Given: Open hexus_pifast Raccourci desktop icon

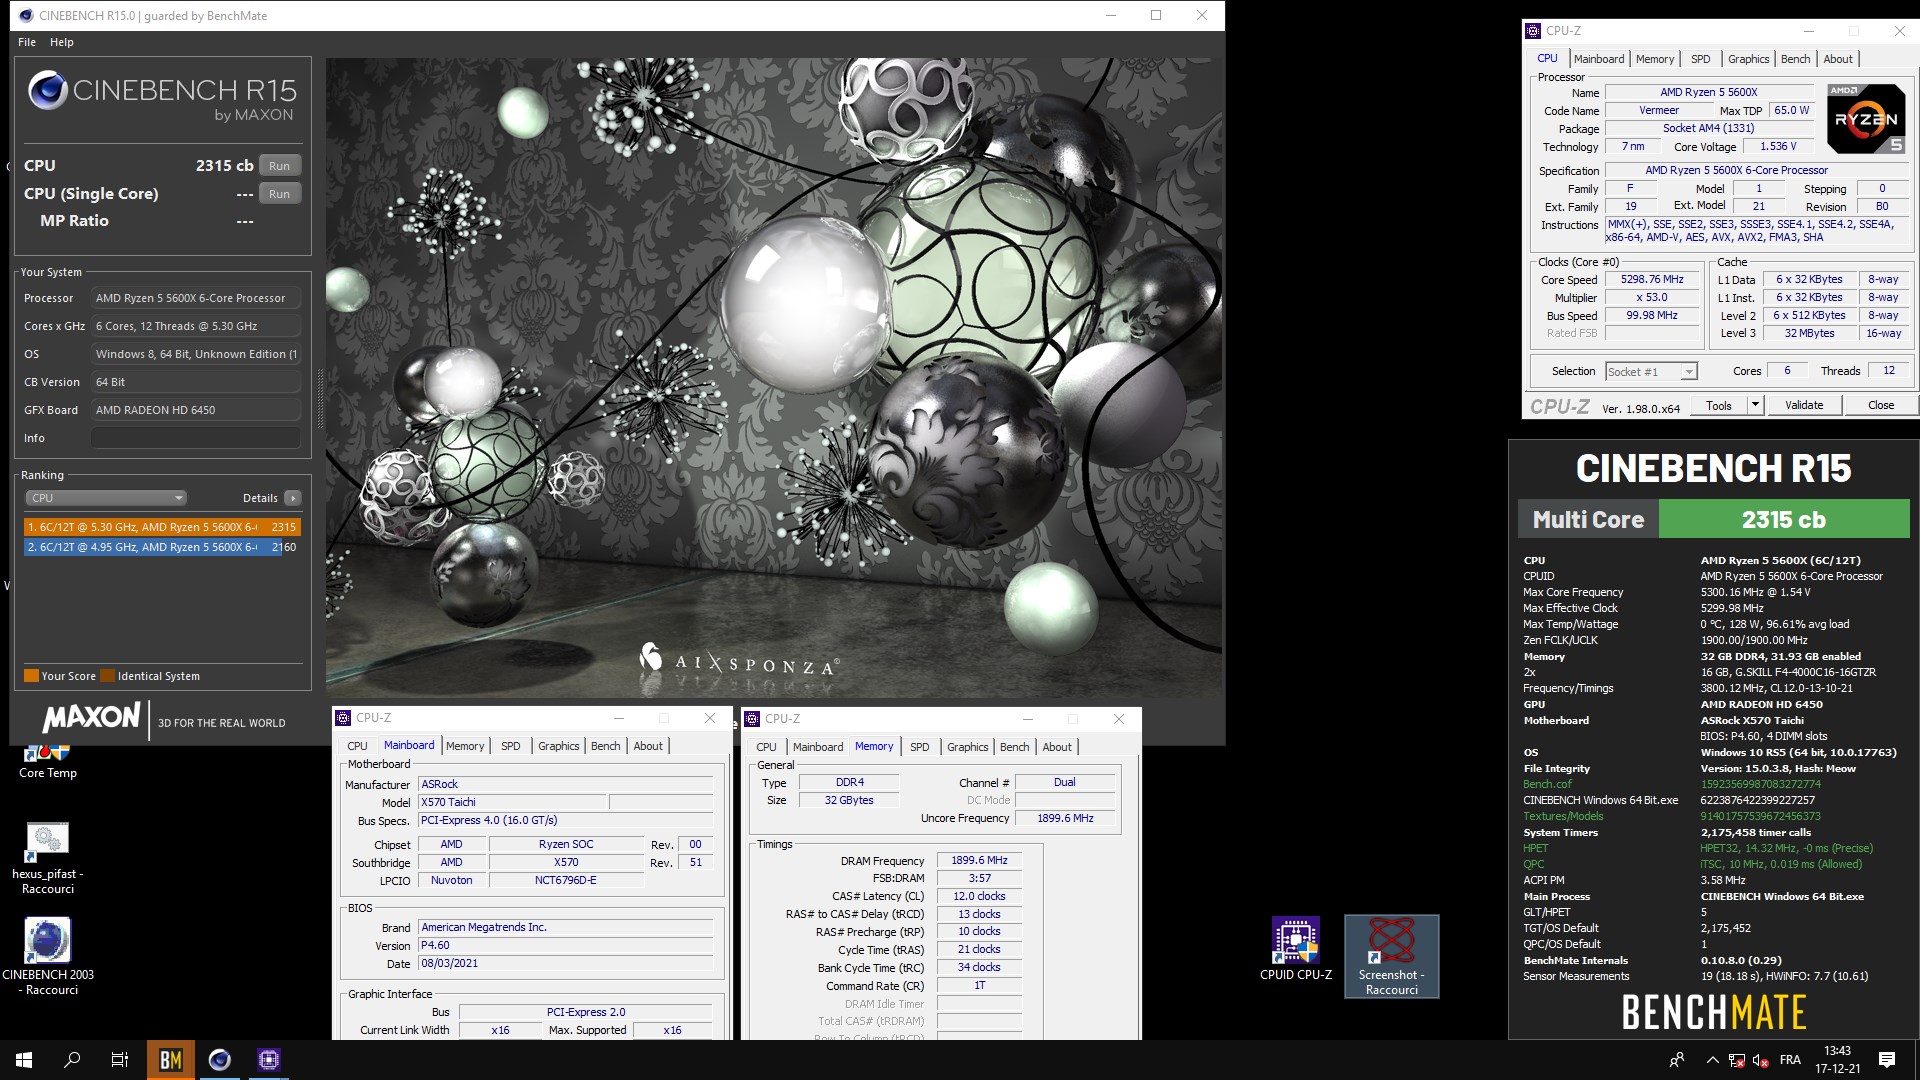Looking at the screenshot, I should click(47, 857).
